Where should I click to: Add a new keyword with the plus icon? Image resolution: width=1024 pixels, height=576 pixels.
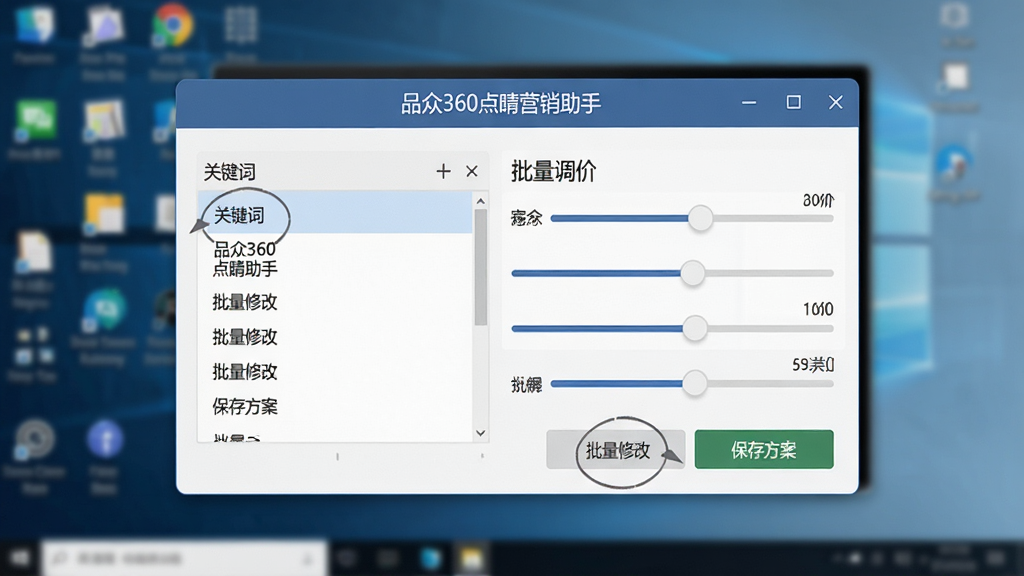443,171
